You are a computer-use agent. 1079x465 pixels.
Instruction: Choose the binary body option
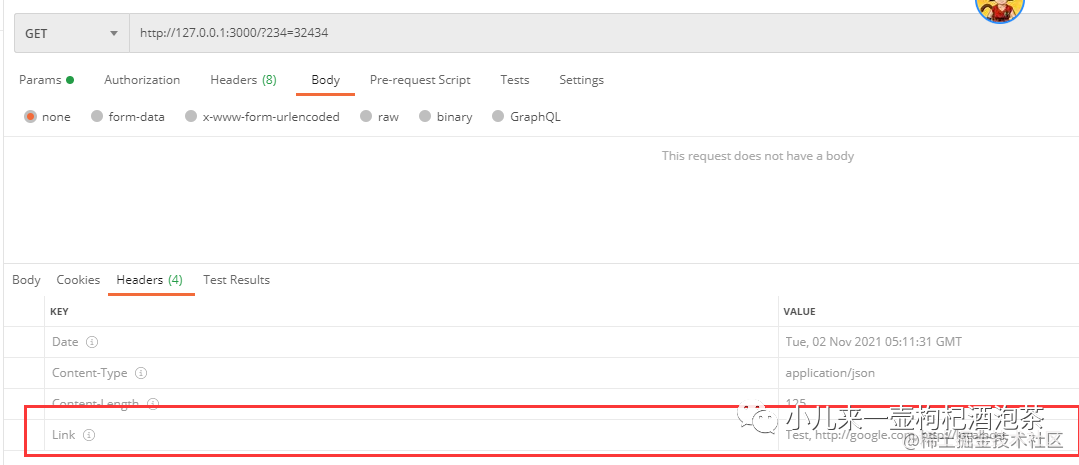pos(426,117)
